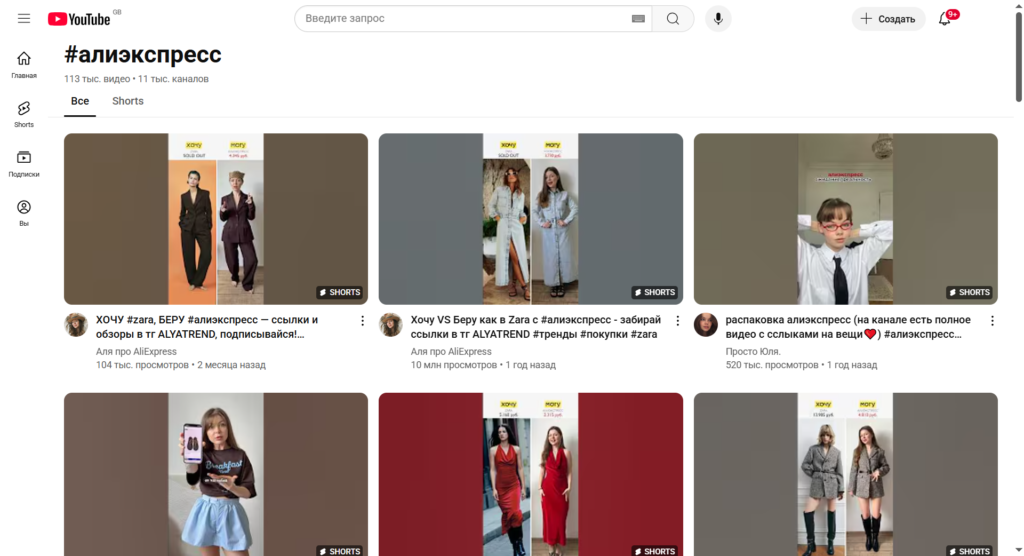Click 104 тыс. просмотров • 2 месяца назад
The image size is (1024, 556).
pos(180,365)
